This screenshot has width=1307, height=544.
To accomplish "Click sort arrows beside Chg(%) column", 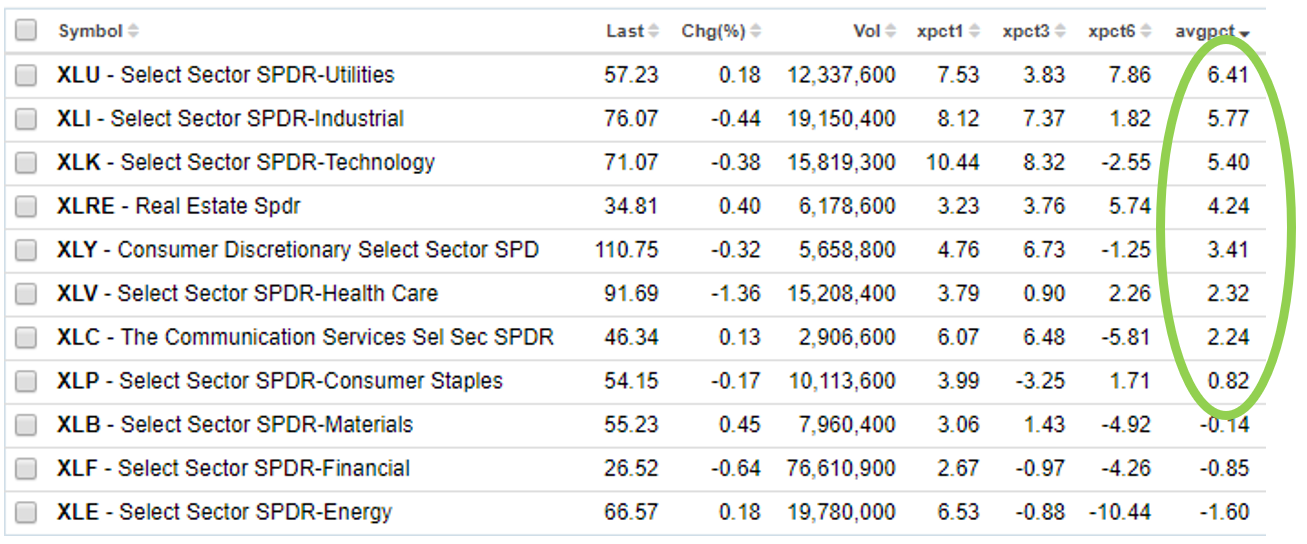I will [756, 32].
